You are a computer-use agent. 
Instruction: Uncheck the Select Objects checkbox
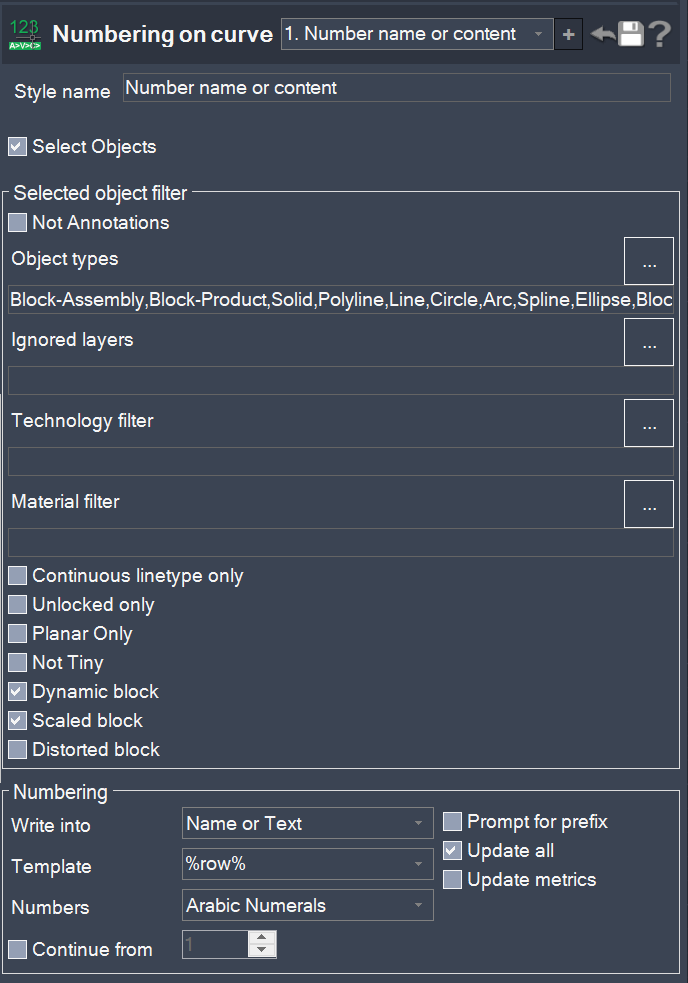(x=17, y=147)
